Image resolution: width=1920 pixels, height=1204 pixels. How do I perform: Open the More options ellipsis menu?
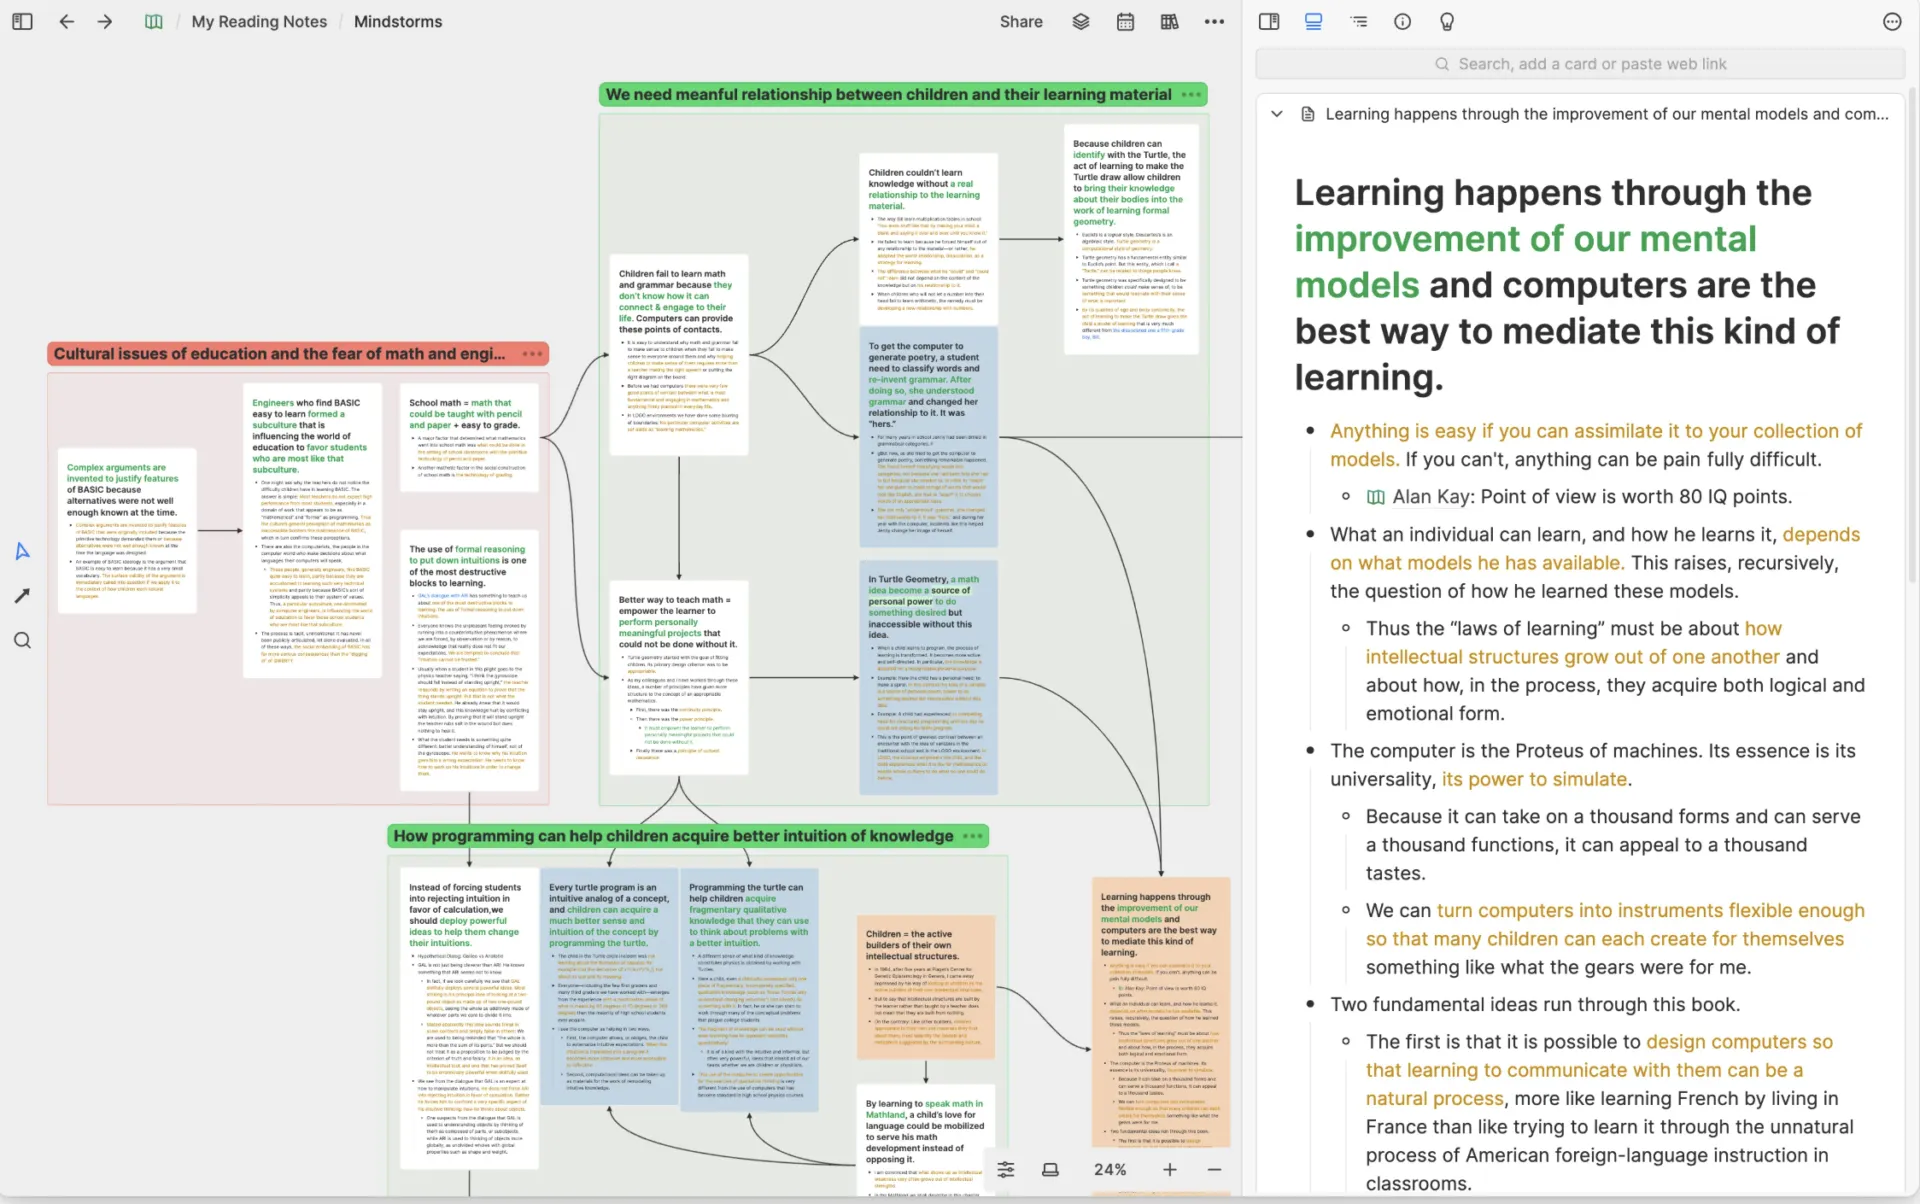[x=1214, y=21]
